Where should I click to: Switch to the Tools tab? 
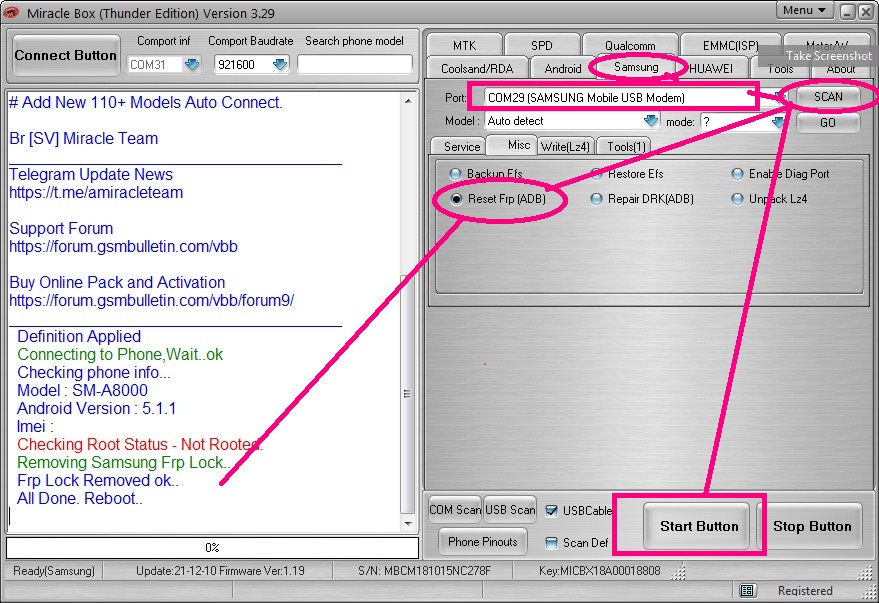pyautogui.click(x=780, y=69)
